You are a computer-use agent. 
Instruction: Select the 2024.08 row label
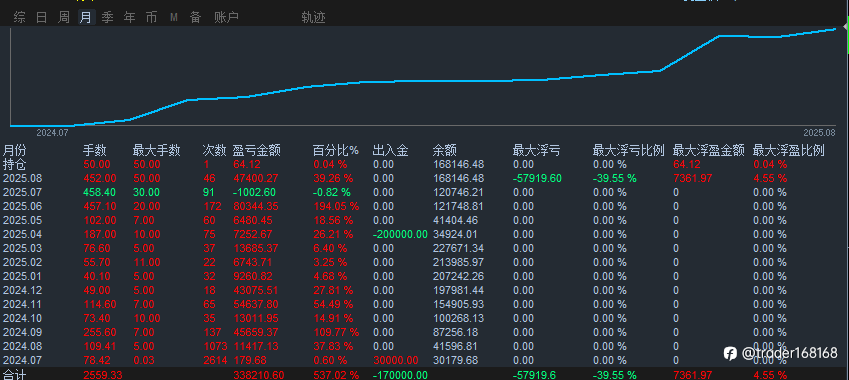[22, 346]
